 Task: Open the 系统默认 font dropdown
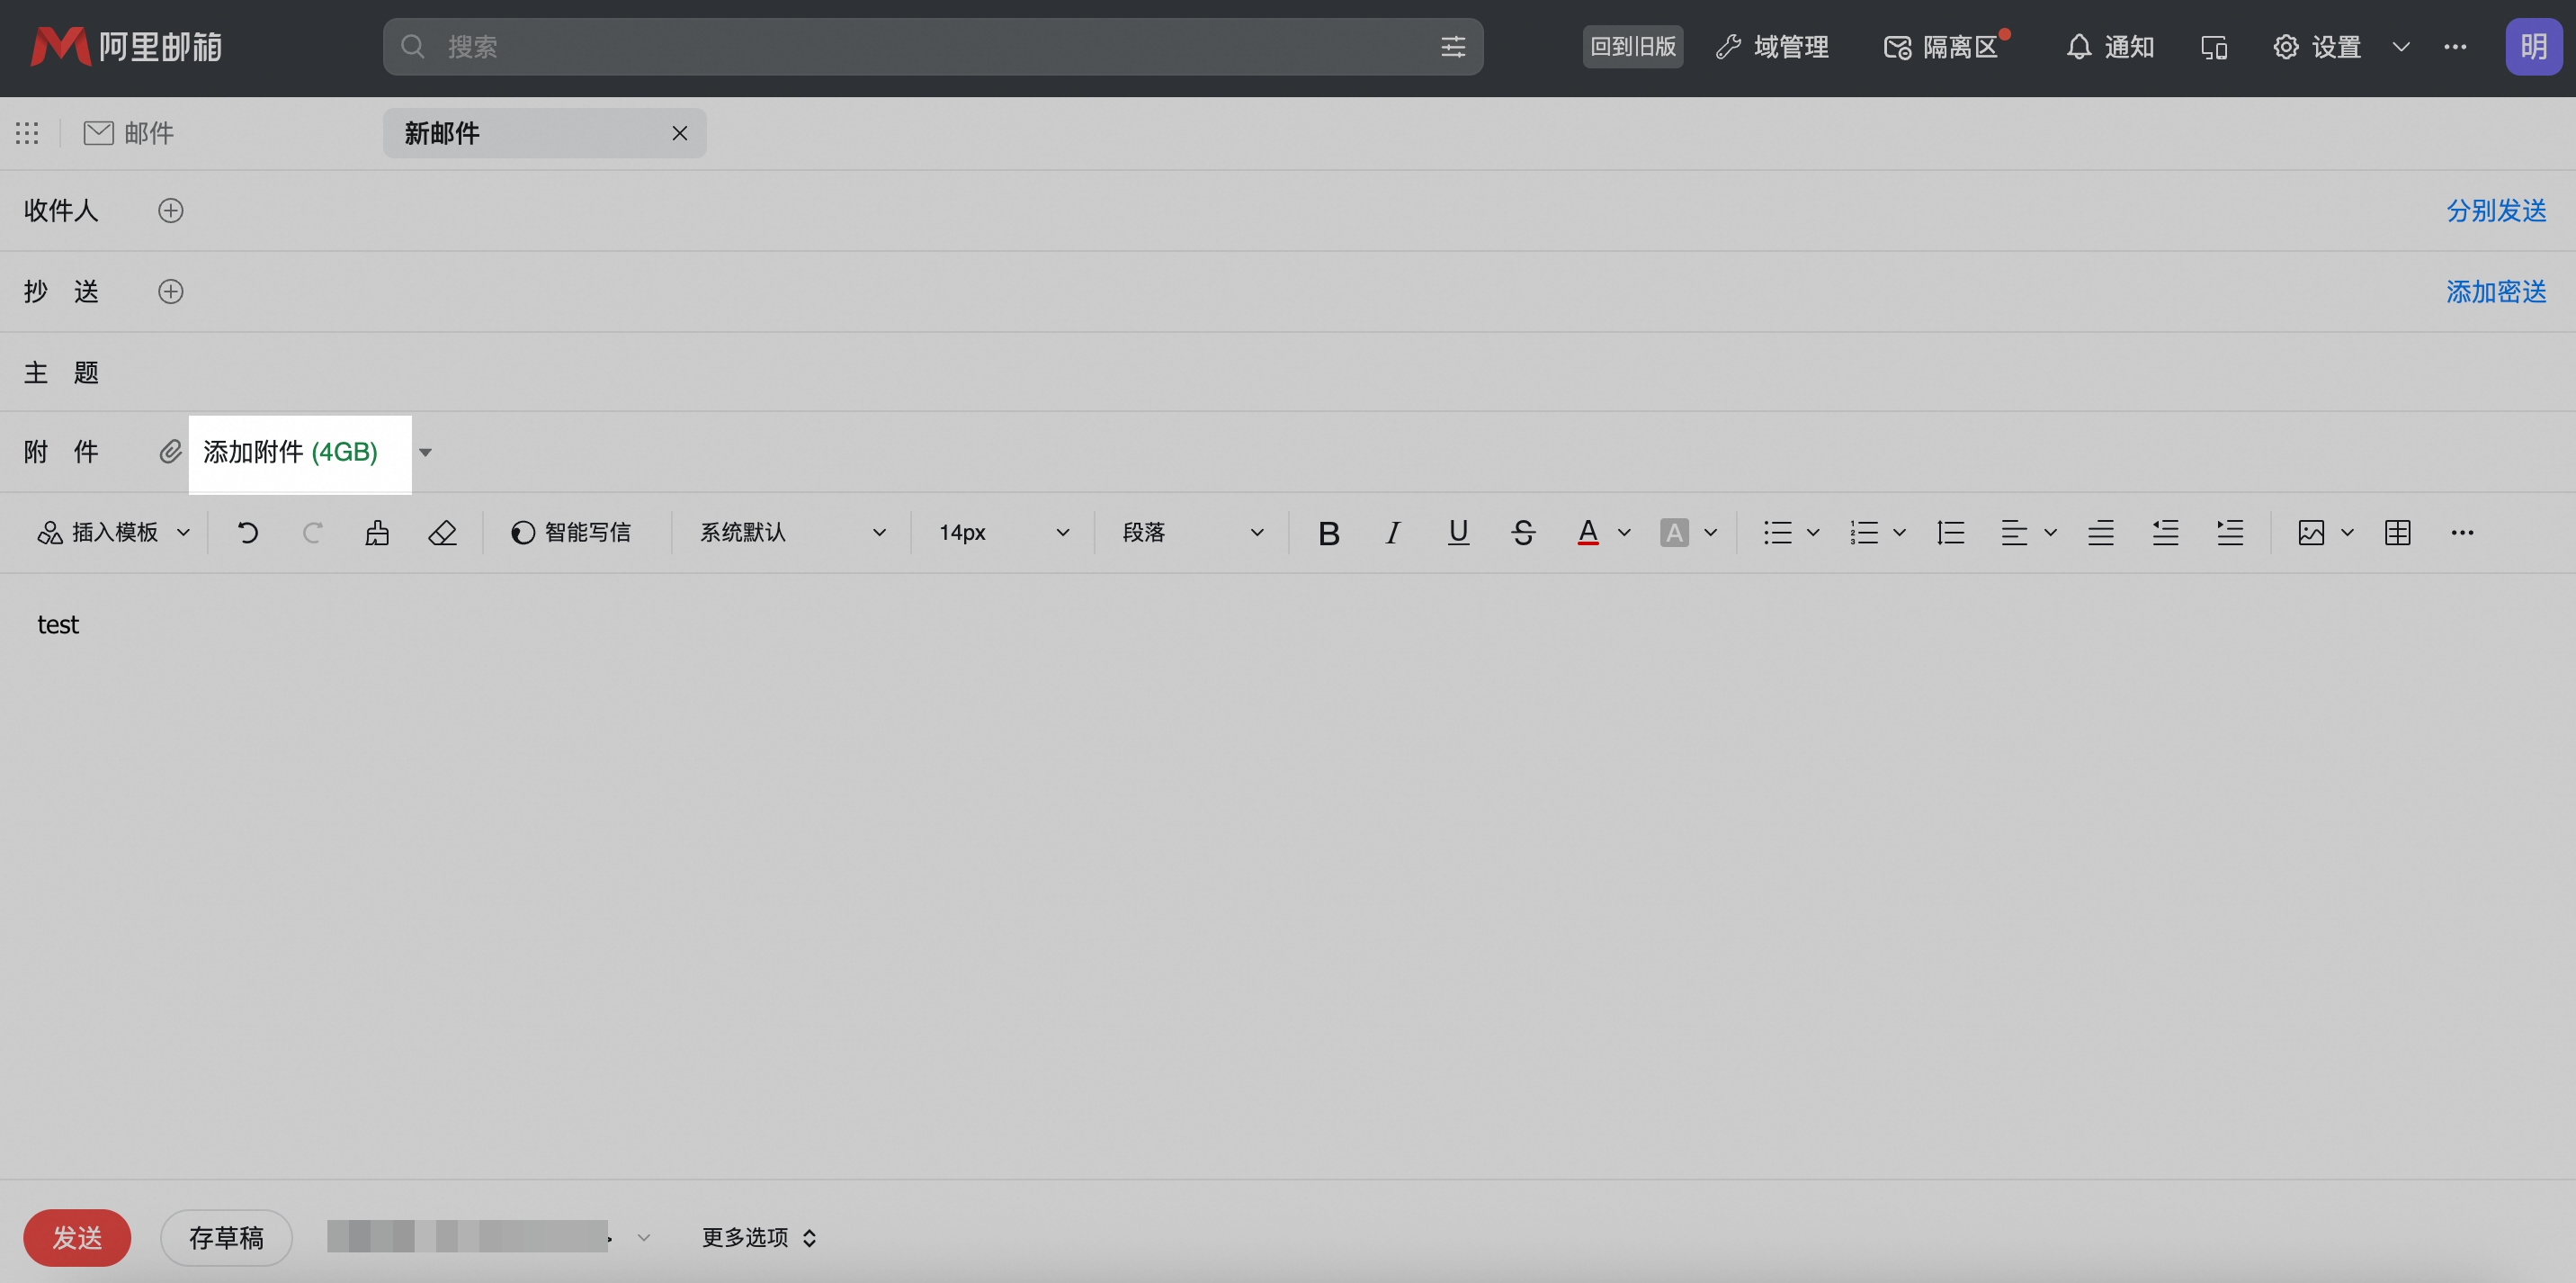click(792, 533)
